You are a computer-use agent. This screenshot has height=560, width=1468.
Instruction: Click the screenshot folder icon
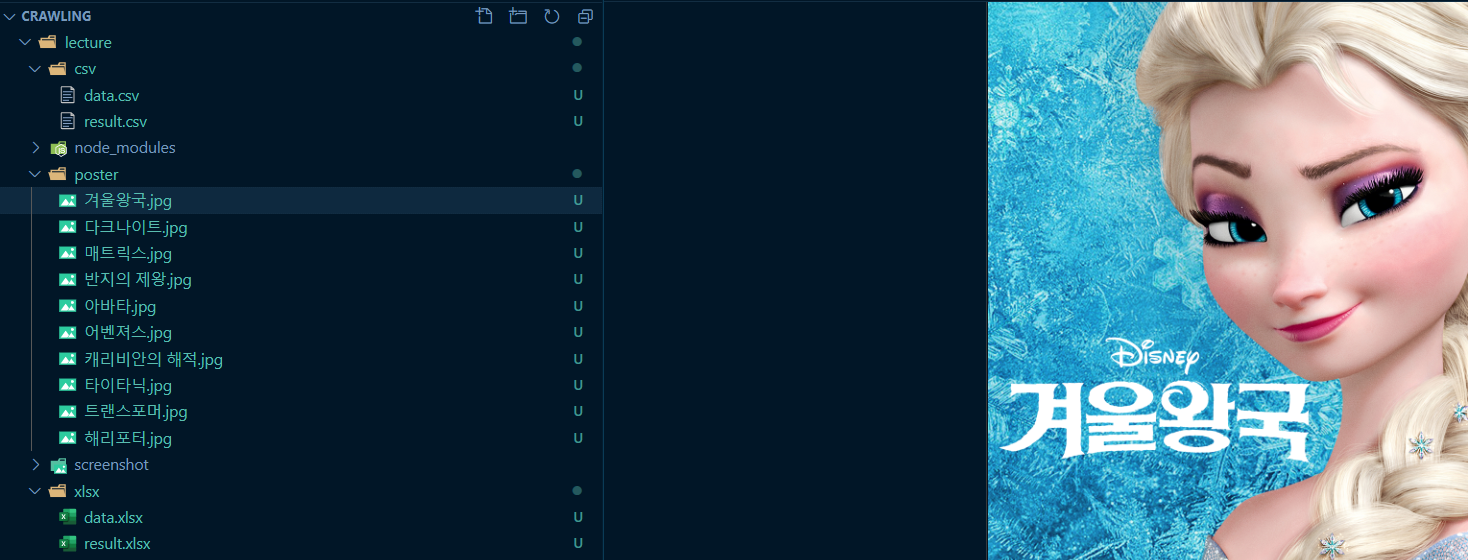(58, 465)
